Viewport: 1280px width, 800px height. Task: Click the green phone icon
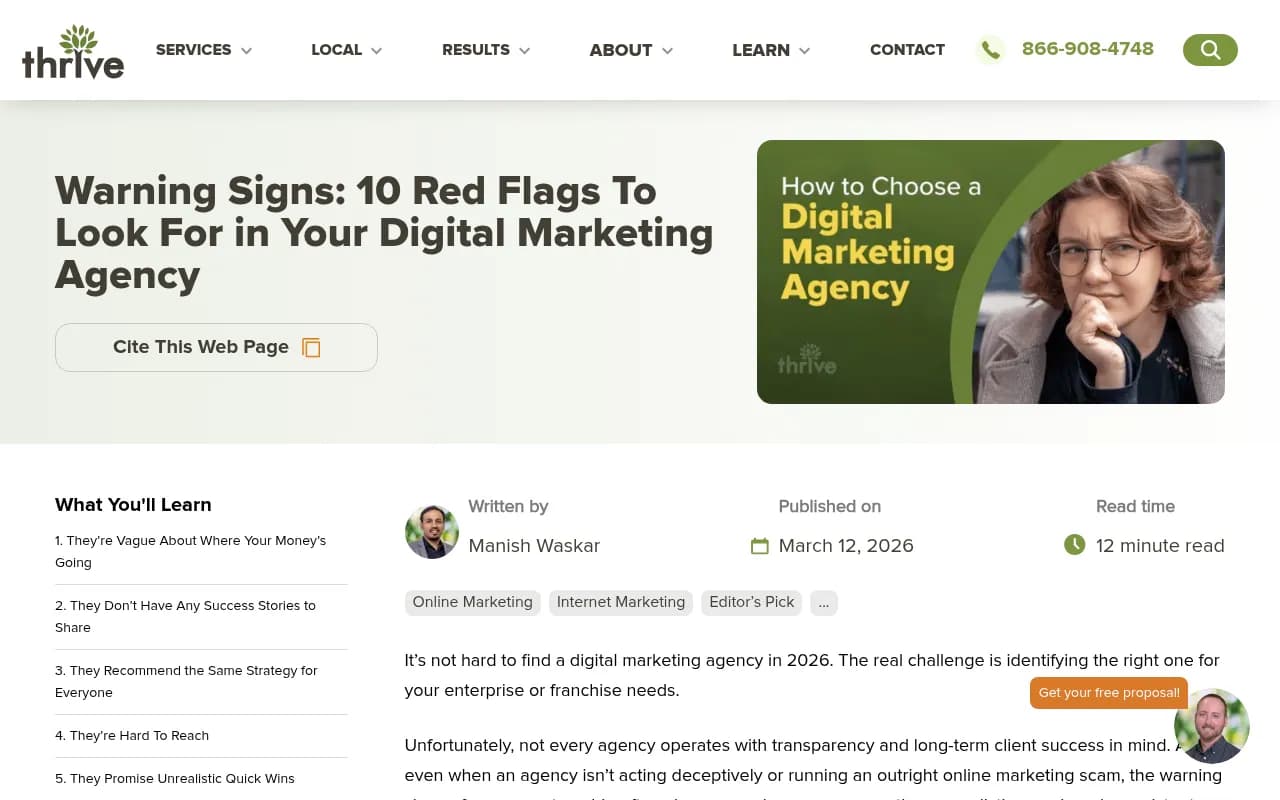pos(990,50)
